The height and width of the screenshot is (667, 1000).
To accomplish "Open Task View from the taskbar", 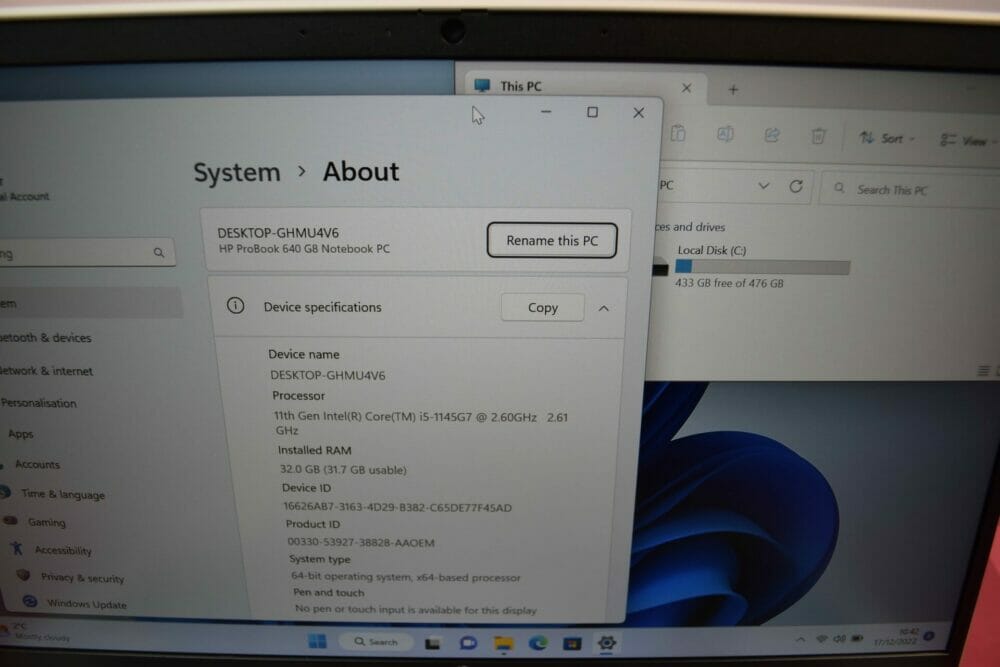I will point(432,643).
